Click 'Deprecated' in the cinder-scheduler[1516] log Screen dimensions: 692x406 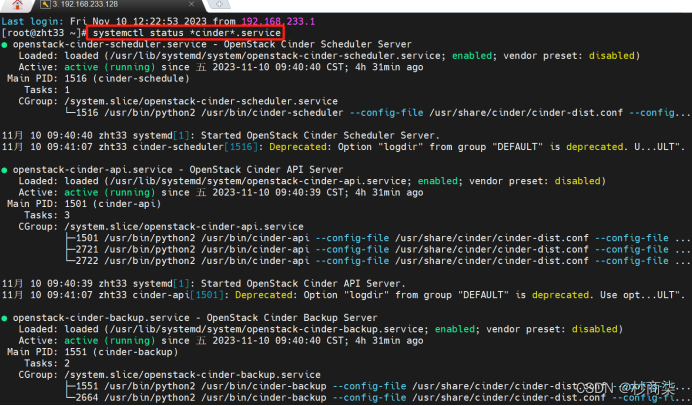pyautogui.click(x=298, y=147)
